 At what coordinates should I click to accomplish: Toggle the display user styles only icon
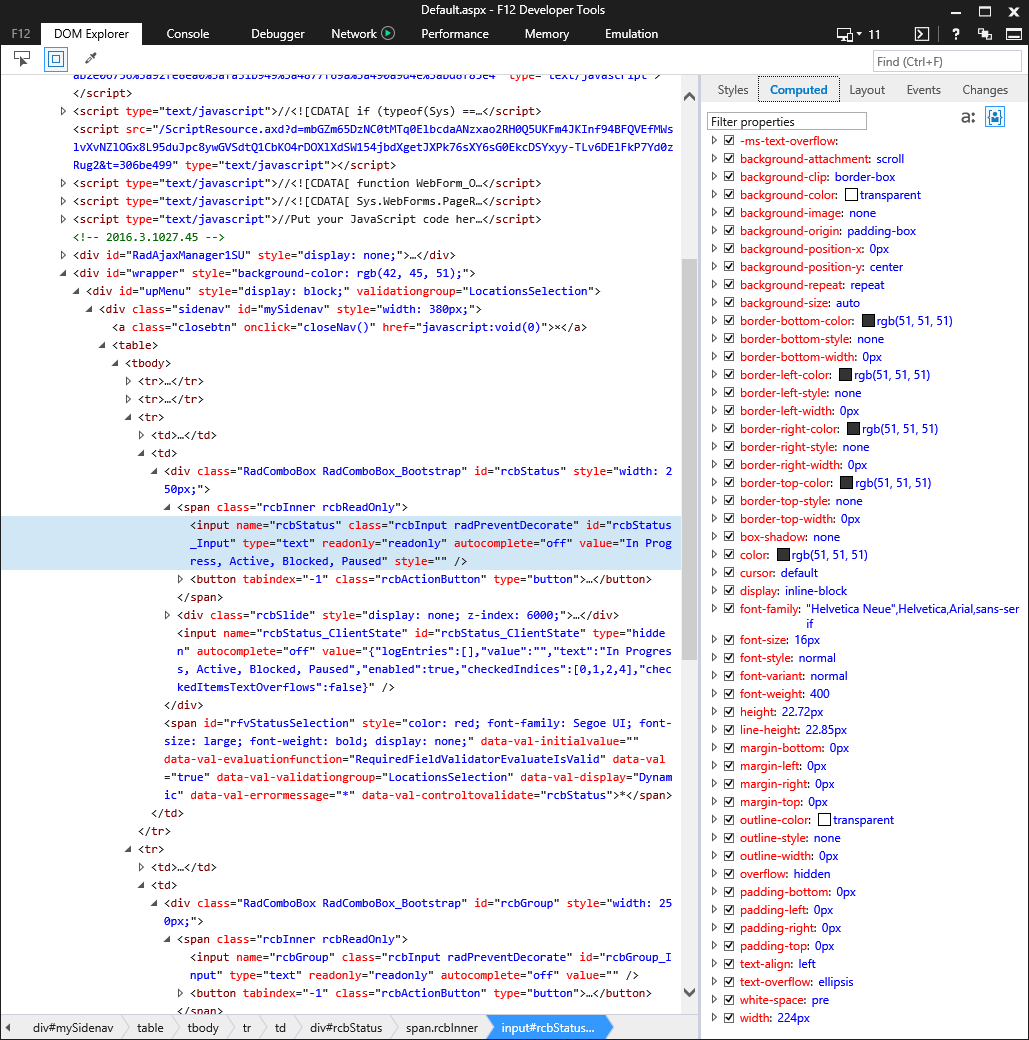995,117
